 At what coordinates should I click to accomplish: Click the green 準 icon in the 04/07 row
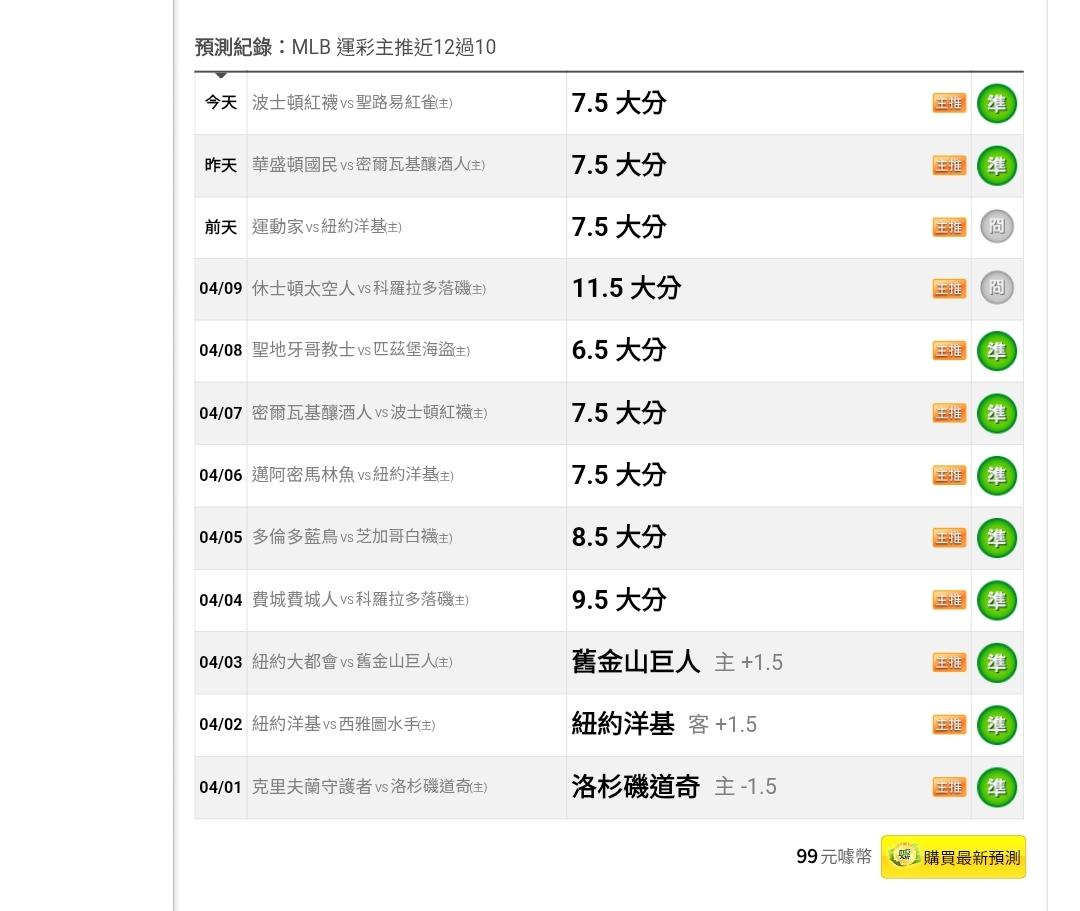997,413
